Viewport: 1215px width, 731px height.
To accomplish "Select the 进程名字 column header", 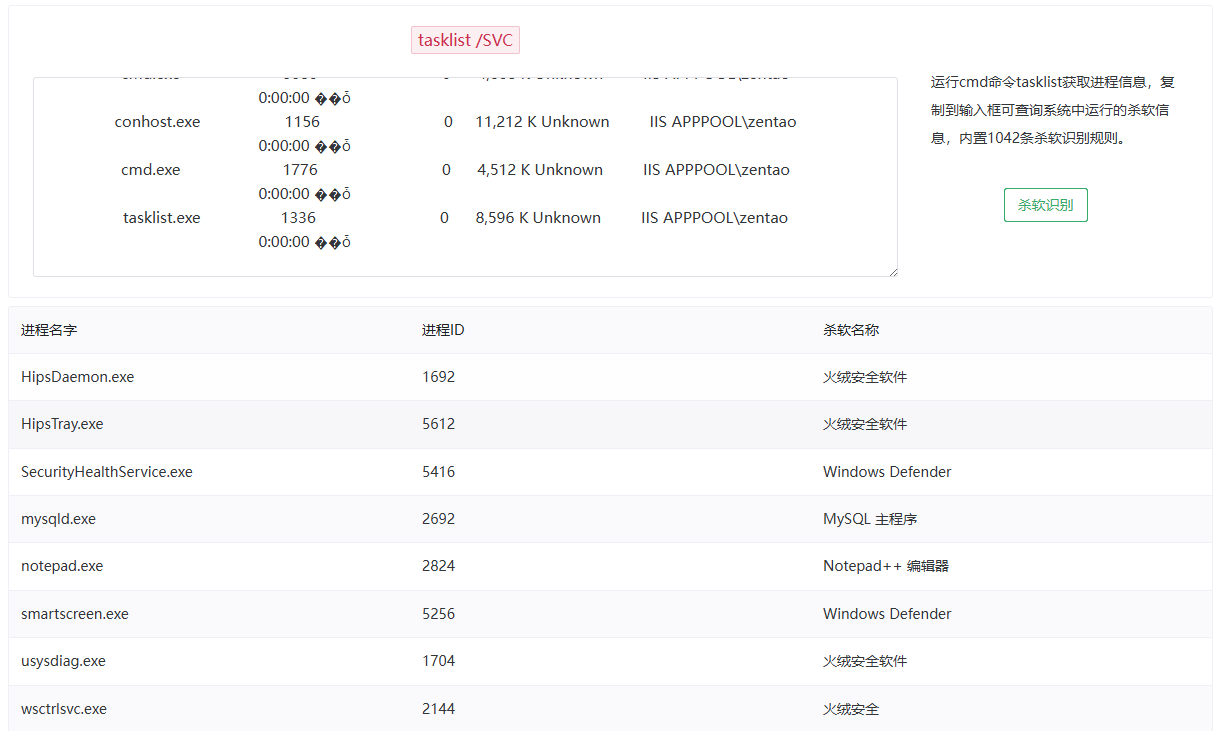I will pos(49,330).
